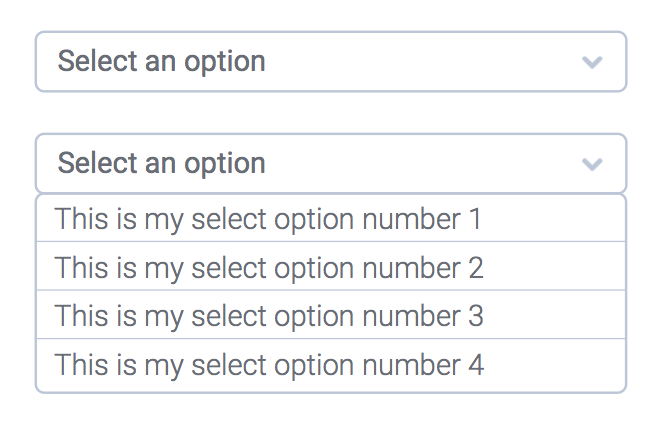Select the third item of the dropdown list

point(268,316)
